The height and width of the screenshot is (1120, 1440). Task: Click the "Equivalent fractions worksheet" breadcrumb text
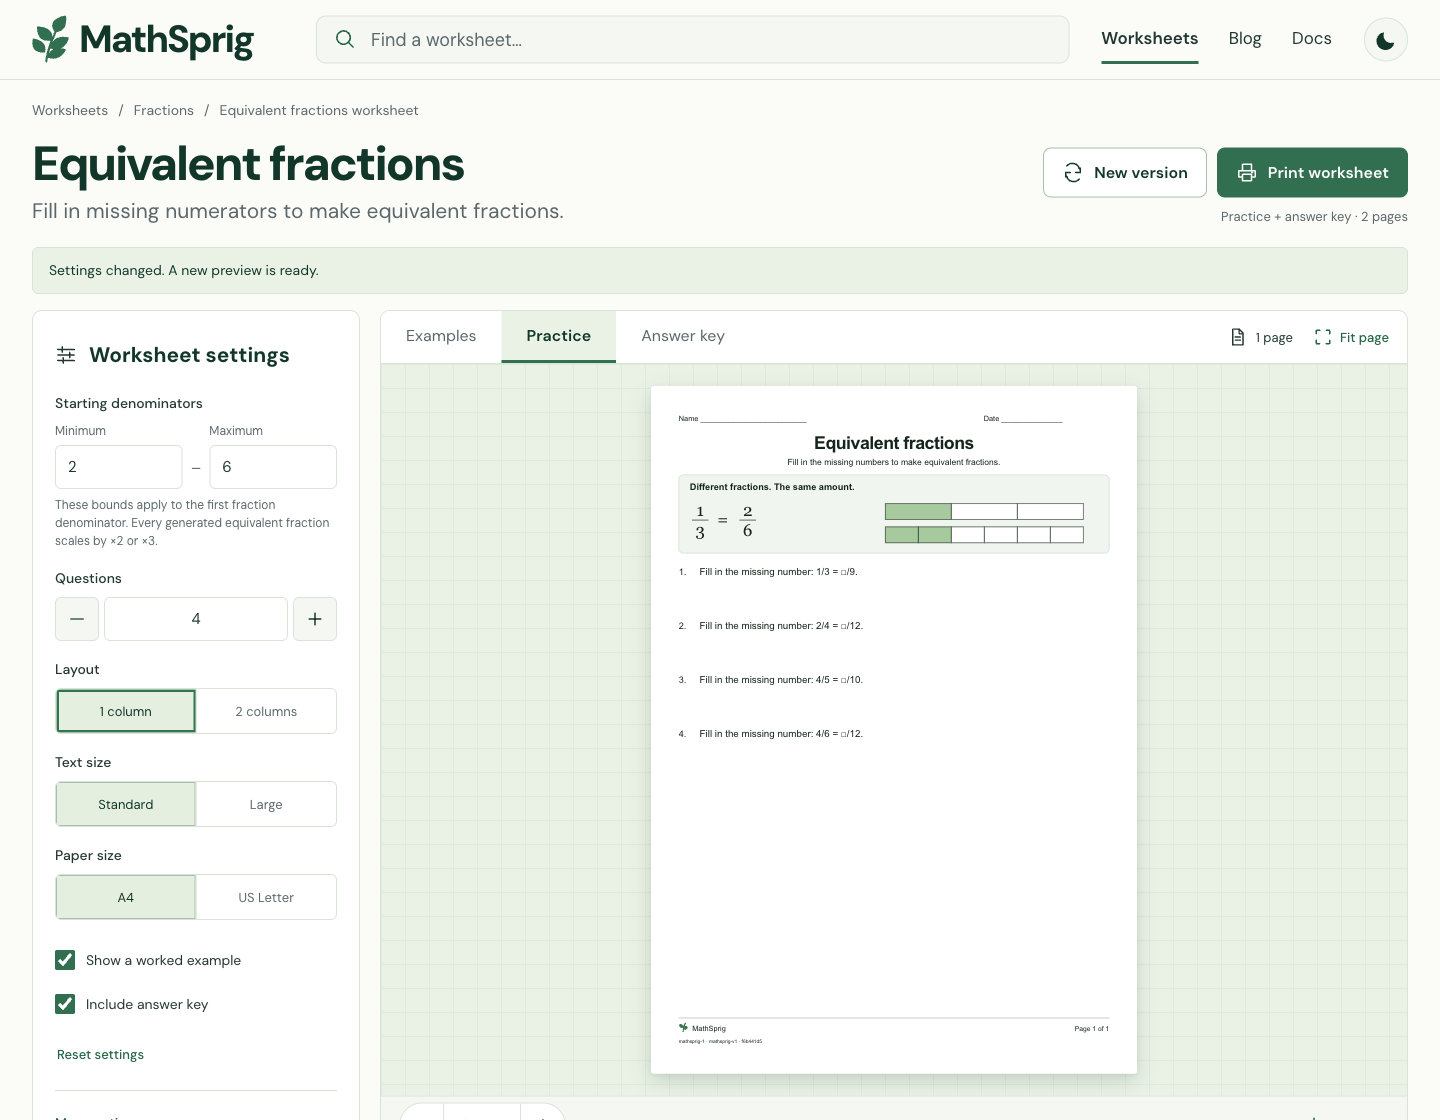click(x=319, y=111)
